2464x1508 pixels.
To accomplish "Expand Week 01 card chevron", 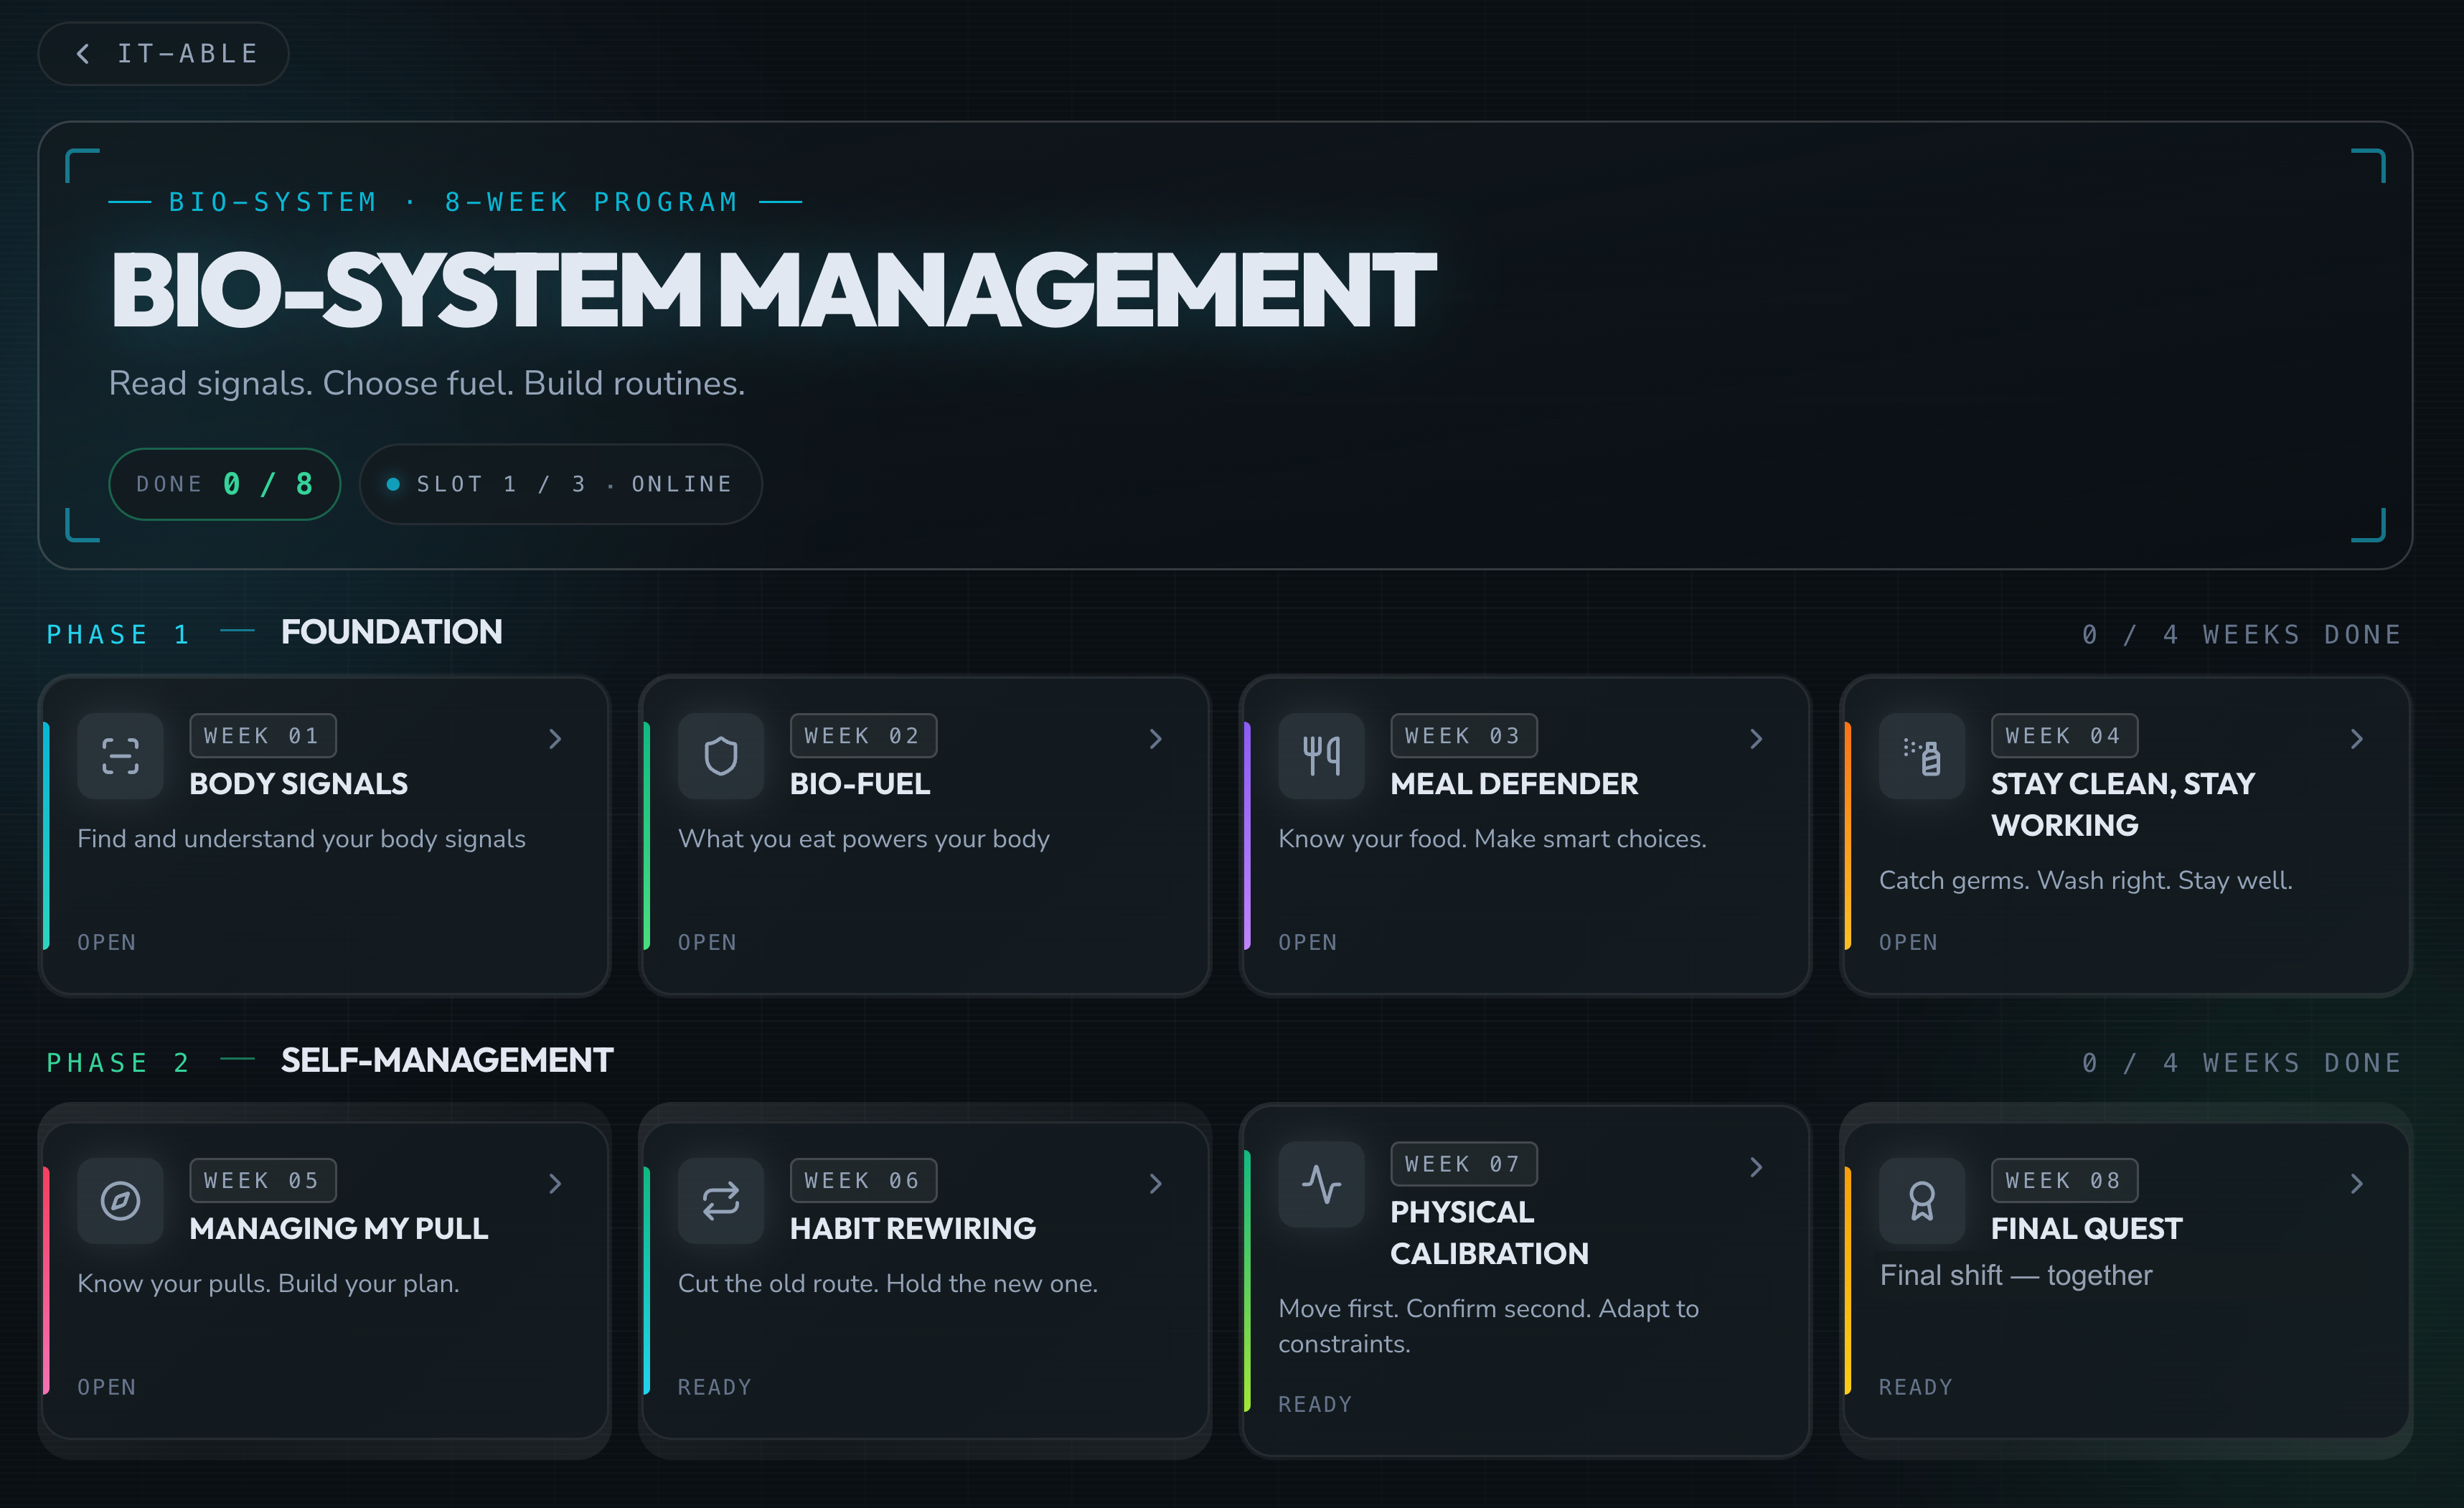I will [x=555, y=739].
